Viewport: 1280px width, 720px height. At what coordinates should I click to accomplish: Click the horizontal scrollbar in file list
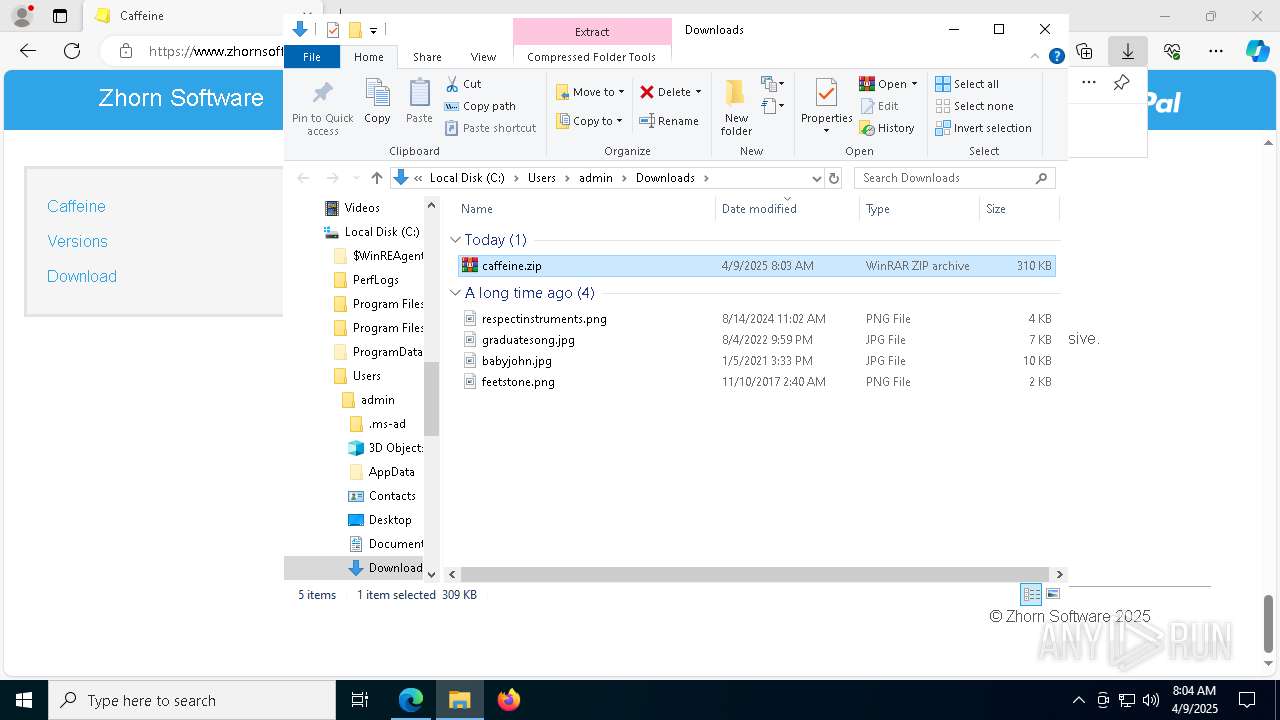[x=757, y=574]
